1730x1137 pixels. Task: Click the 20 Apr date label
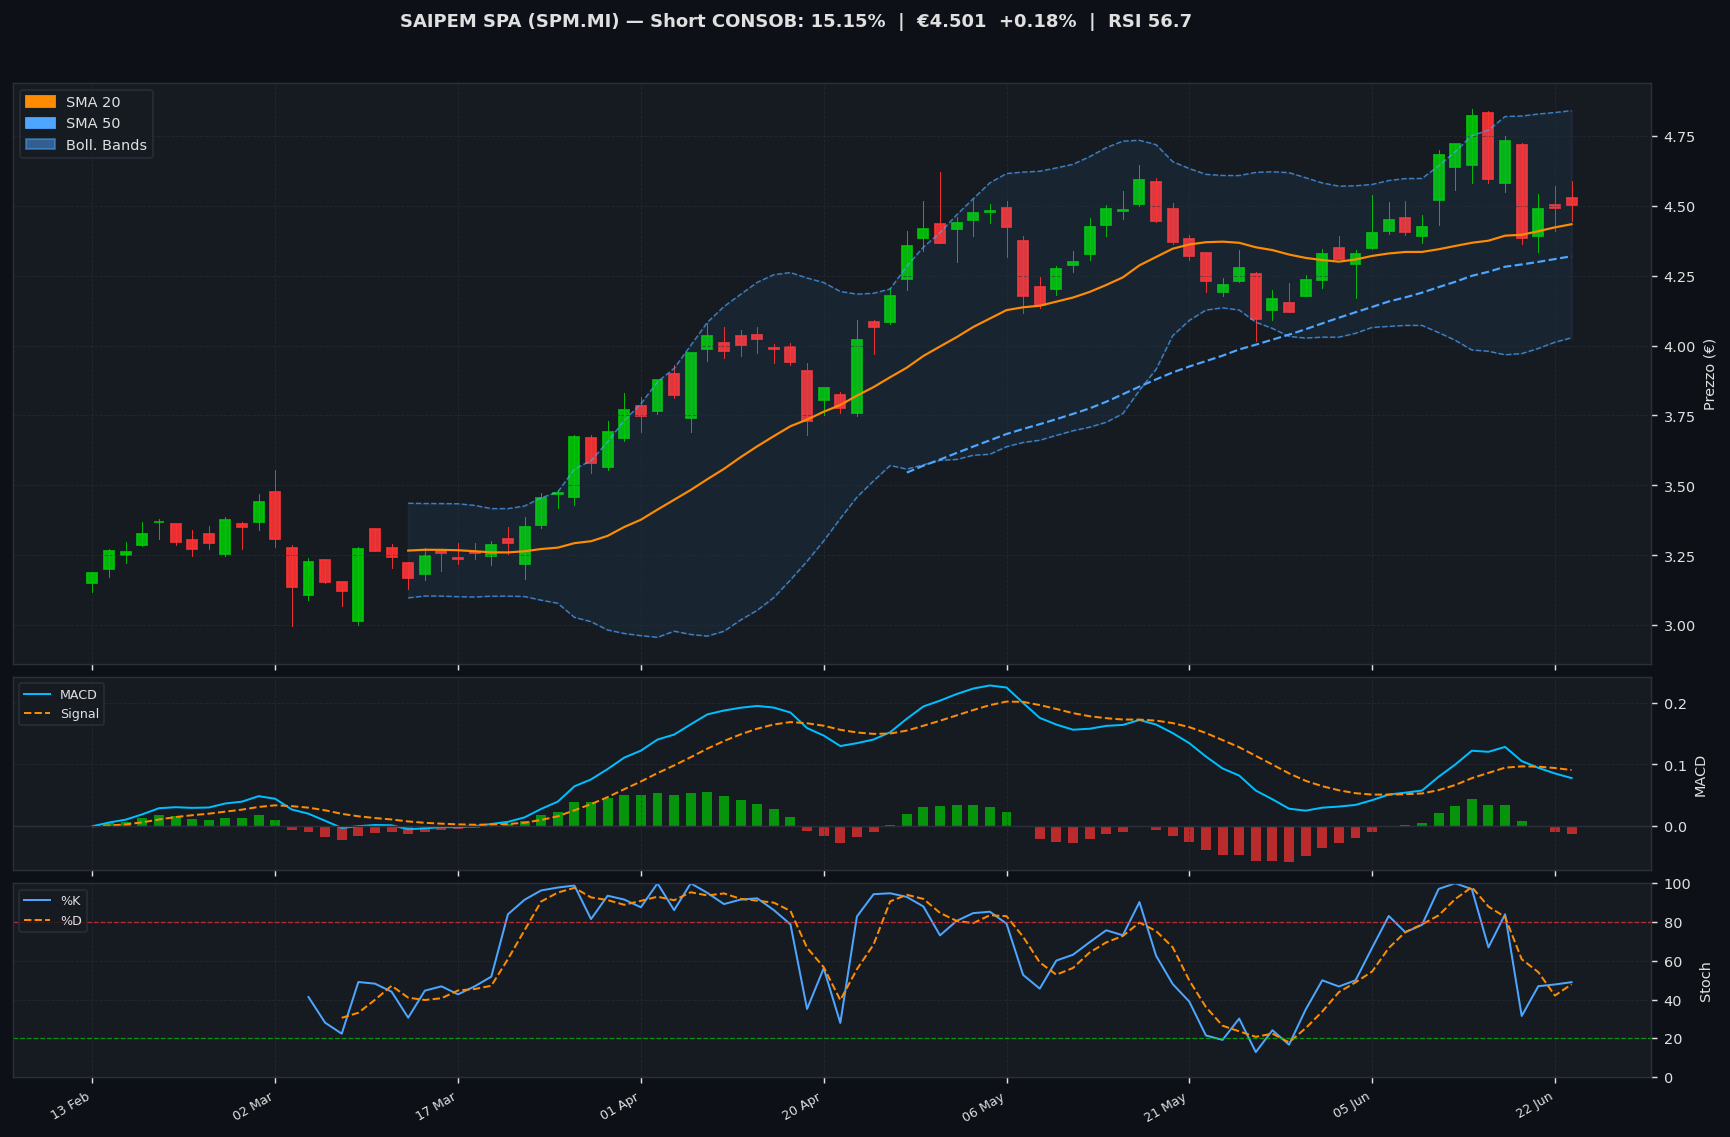(x=803, y=1105)
